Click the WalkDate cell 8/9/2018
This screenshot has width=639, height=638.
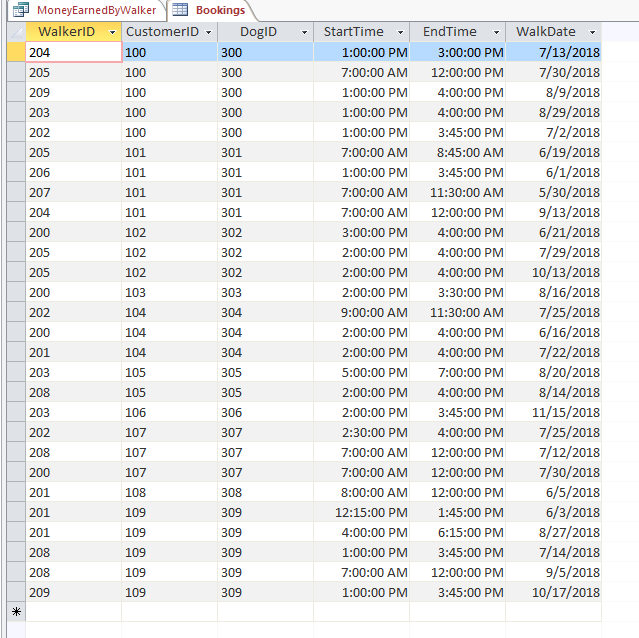(553, 92)
